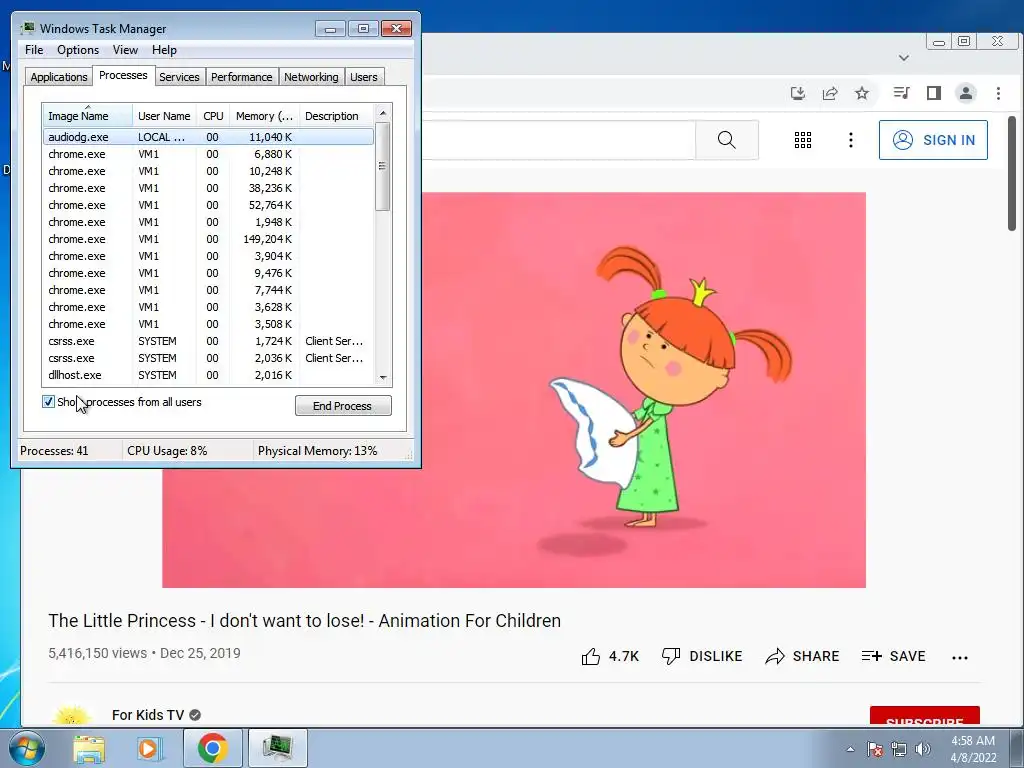This screenshot has width=1024, height=768.
Task: Select the csrss.exe row using 2,036 K
Action: tap(208, 358)
